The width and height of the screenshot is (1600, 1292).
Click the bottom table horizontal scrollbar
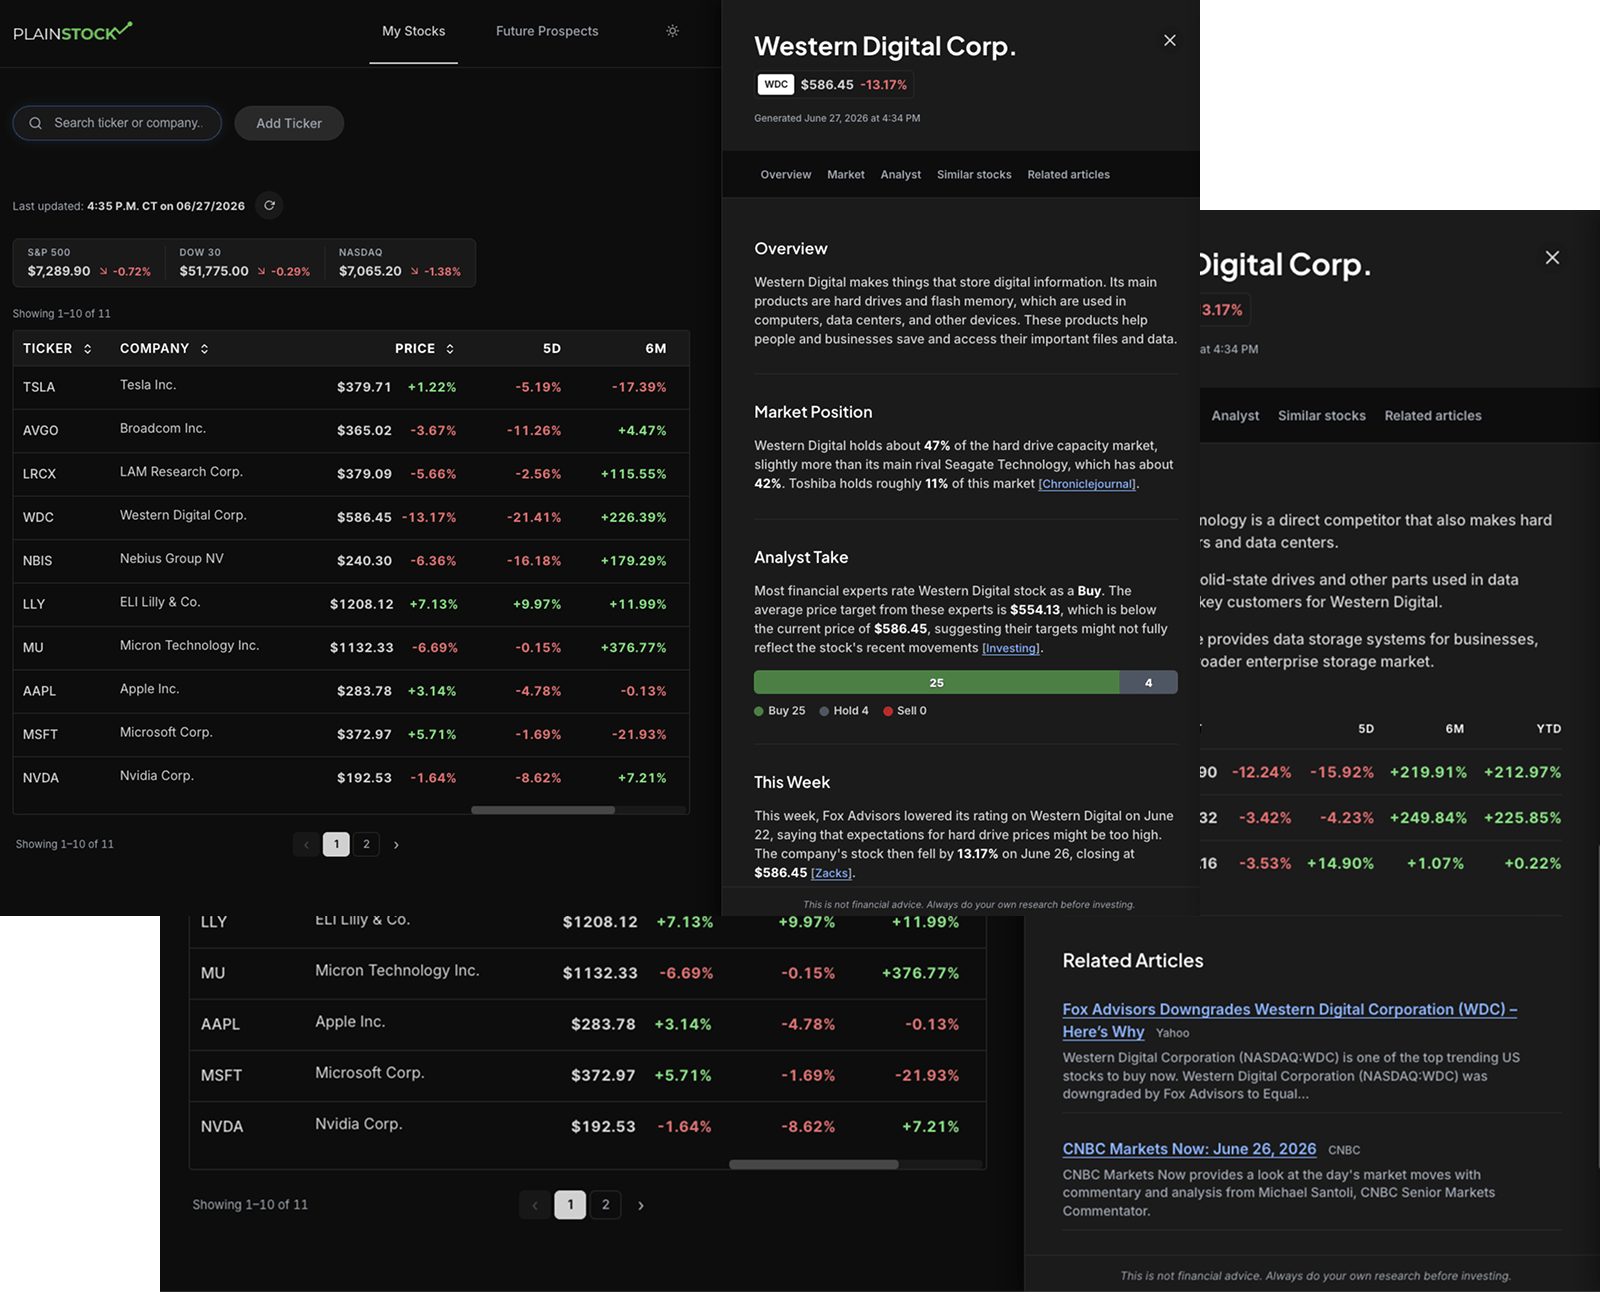point(813,1164)
